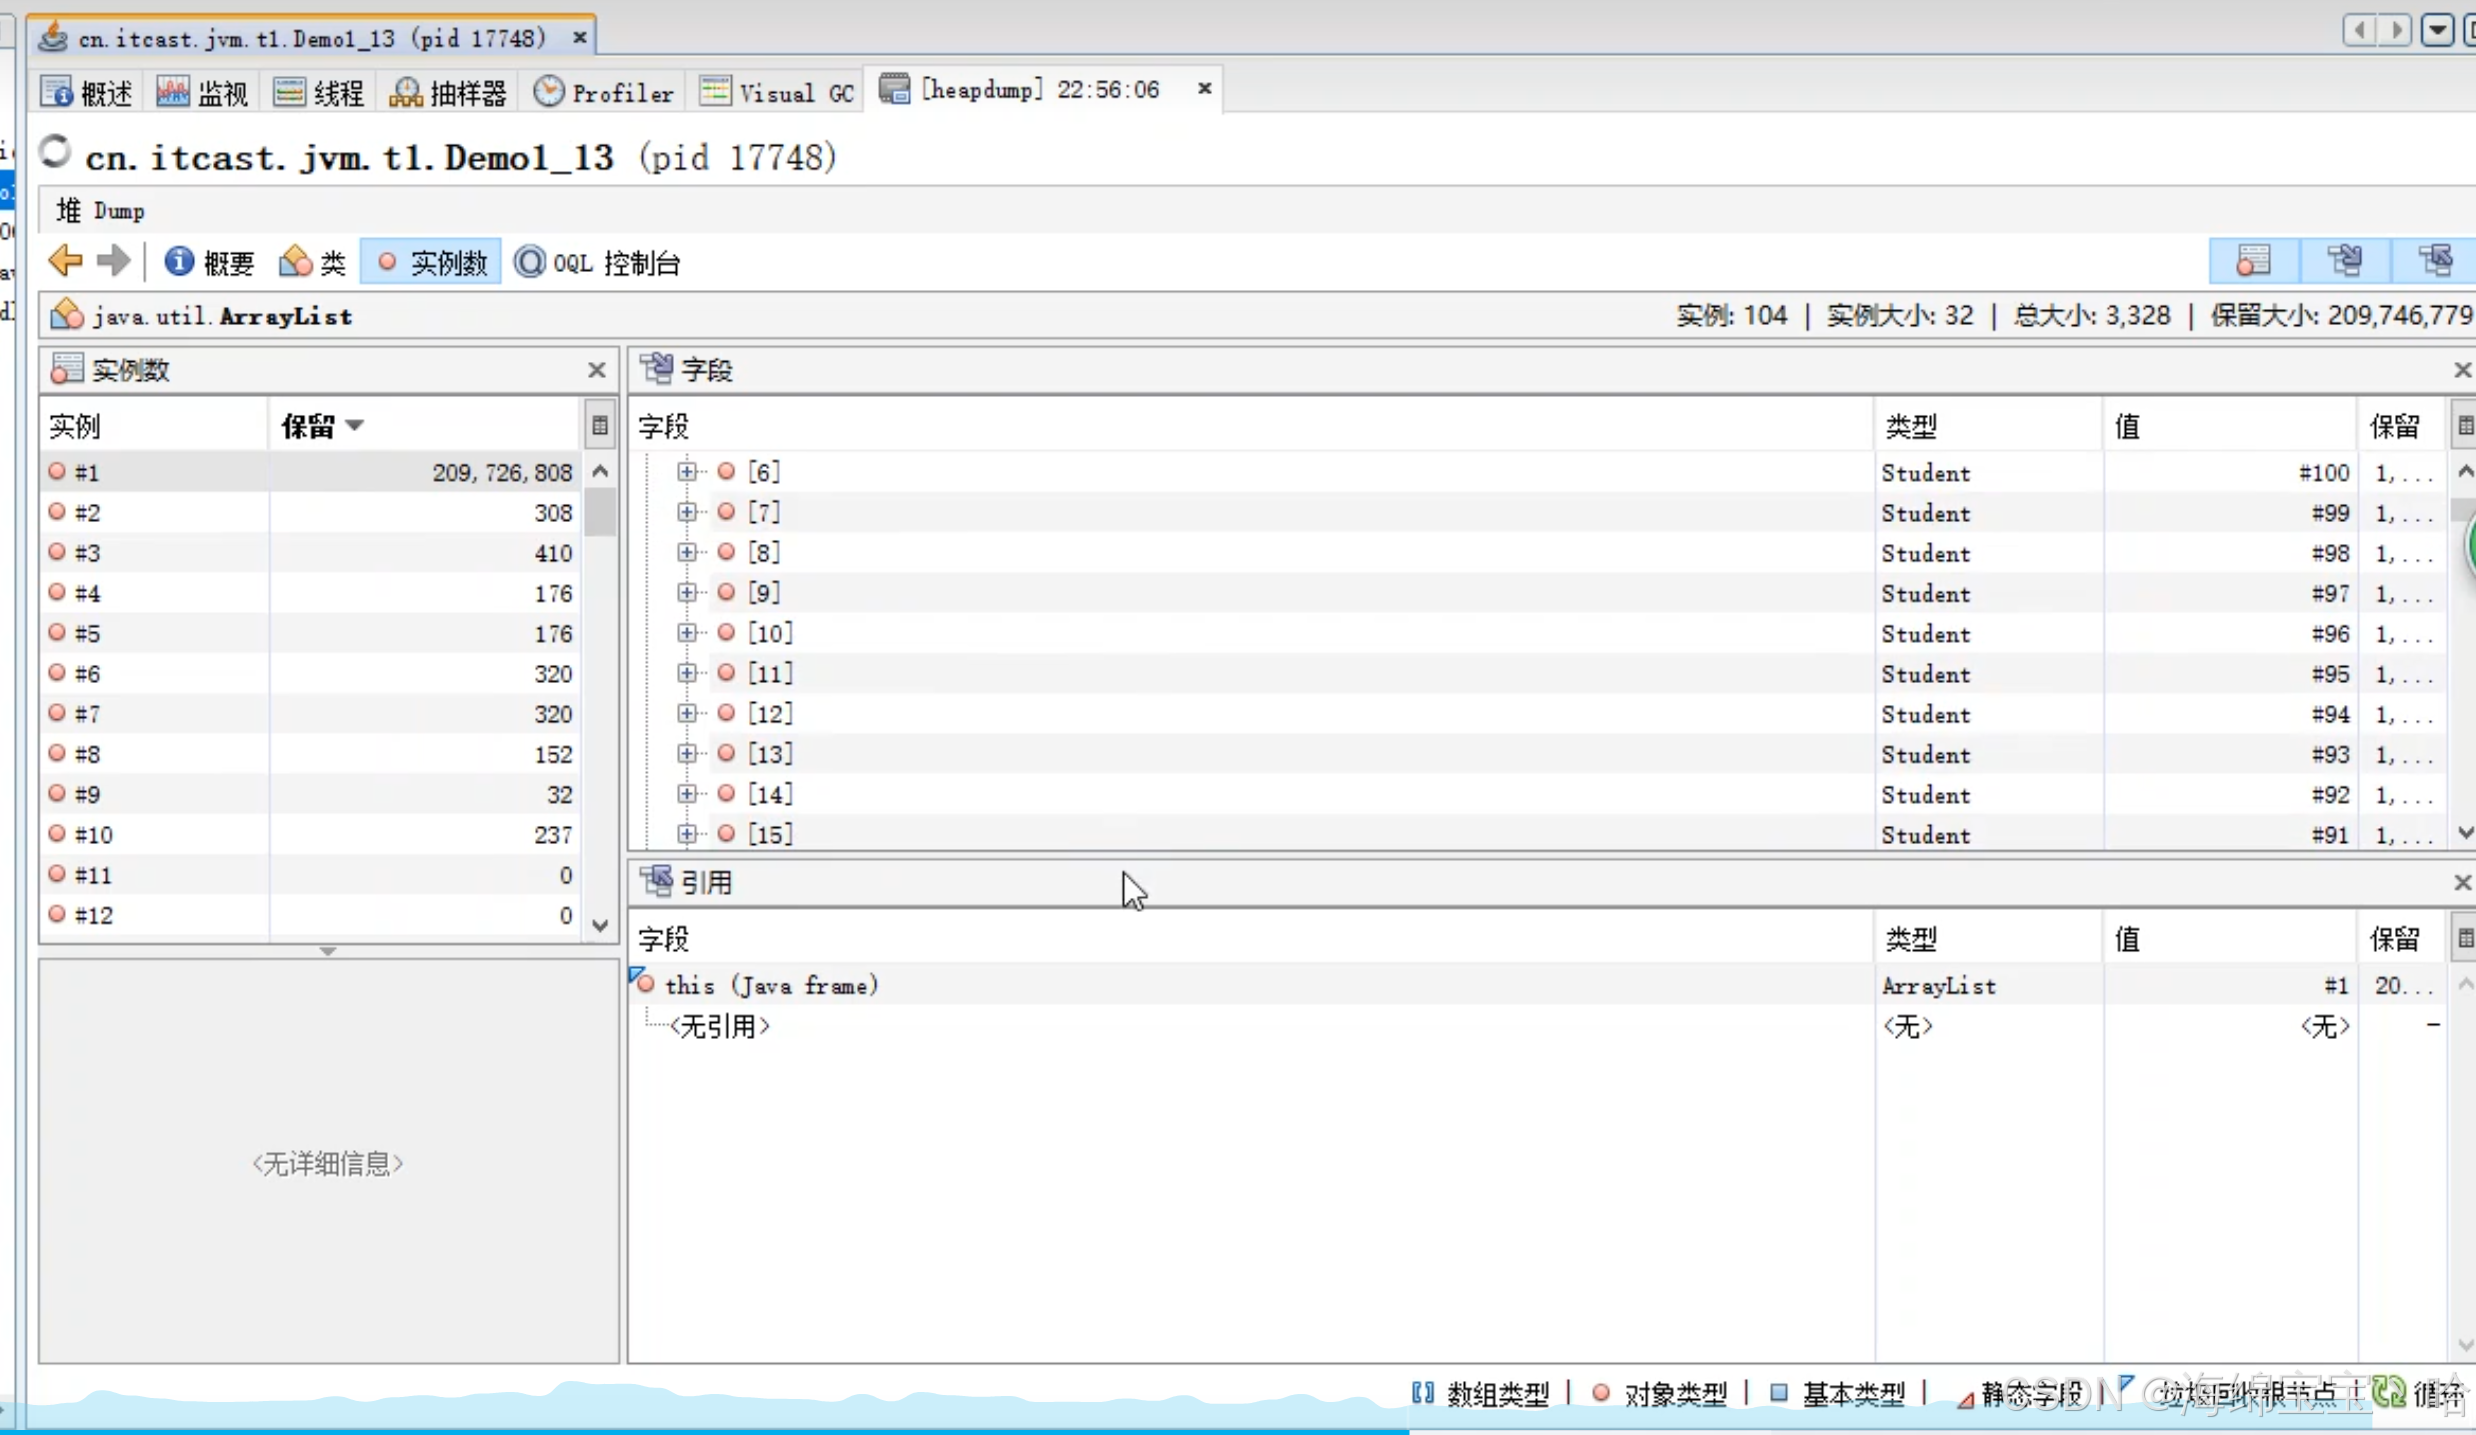Image resolution: width=2476 pixels, height=1435 pixels.
Task: Open the 类 classes view
Action: click(312, 262)
